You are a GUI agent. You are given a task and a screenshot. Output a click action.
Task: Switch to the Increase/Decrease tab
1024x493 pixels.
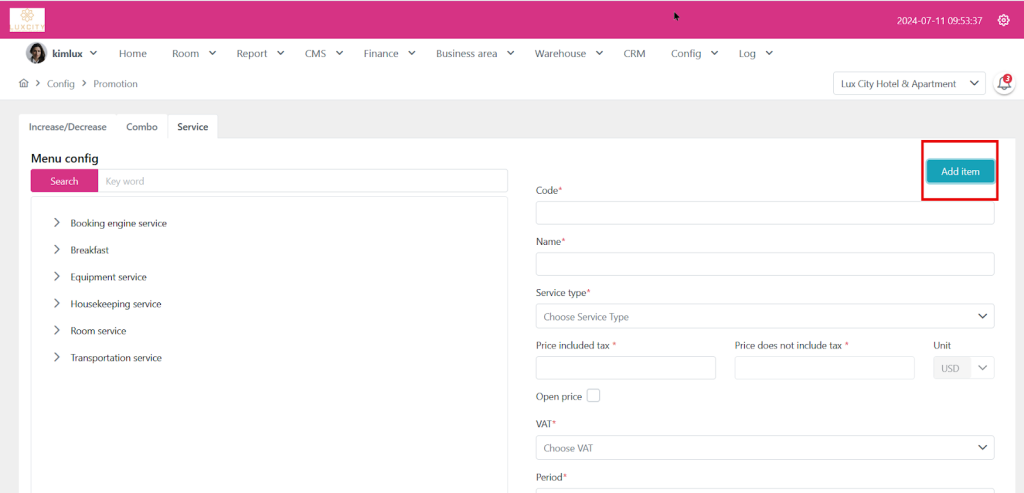click(67, 127)
